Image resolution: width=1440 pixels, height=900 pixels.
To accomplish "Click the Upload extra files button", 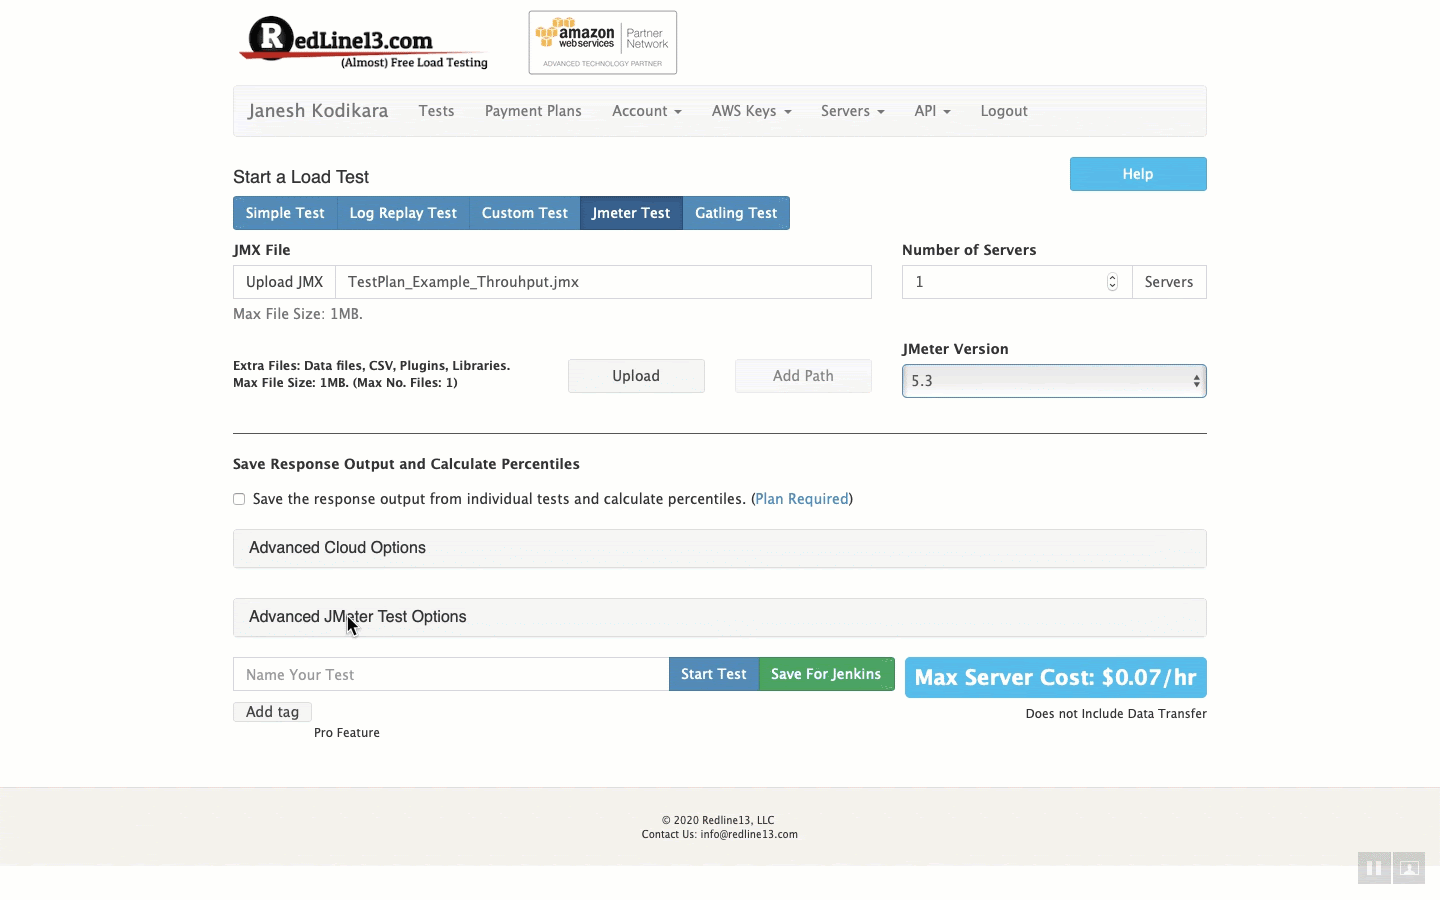I will 636,376.
